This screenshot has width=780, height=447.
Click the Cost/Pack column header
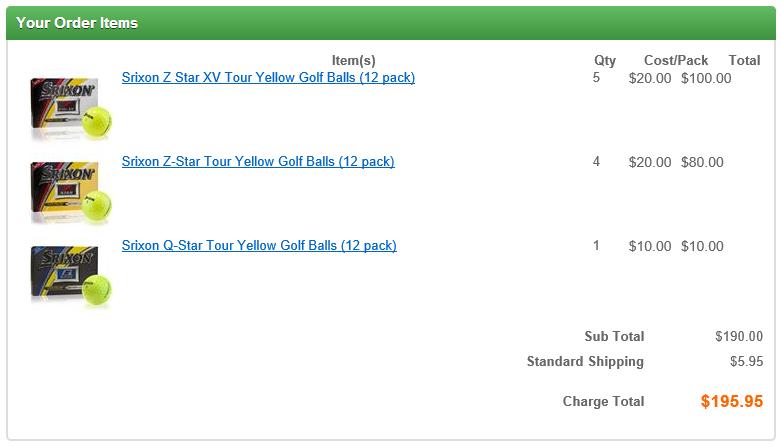676,60
